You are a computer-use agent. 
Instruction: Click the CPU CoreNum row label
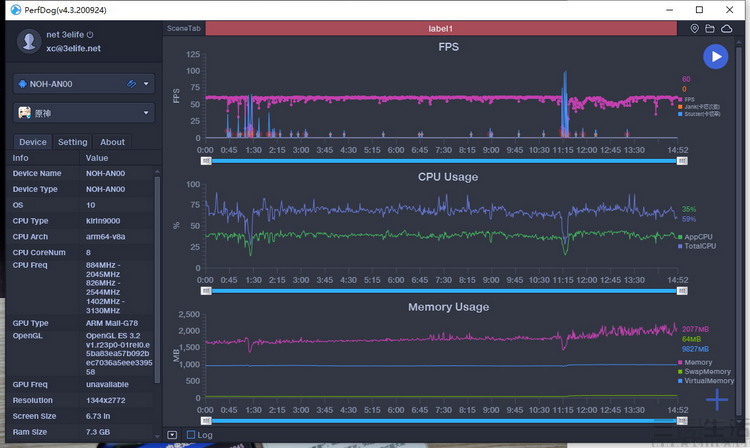click(39, 252)
